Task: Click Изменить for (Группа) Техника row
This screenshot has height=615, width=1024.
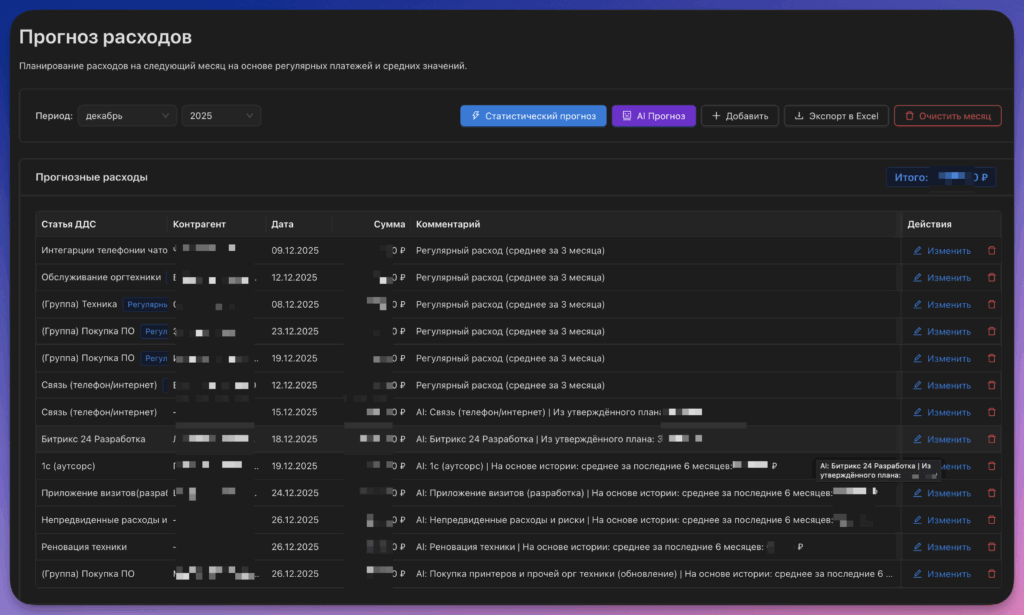Action: tap(942, 304)
